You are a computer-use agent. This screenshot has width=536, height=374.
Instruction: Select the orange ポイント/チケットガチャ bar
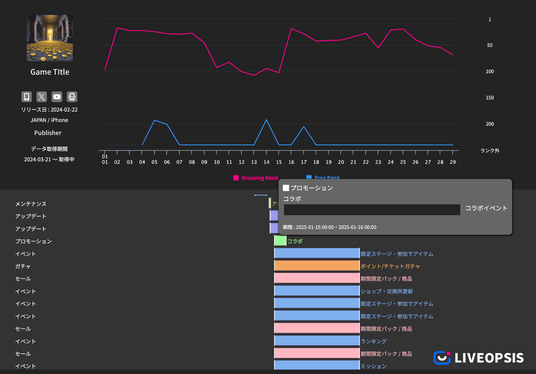point(317,266)
